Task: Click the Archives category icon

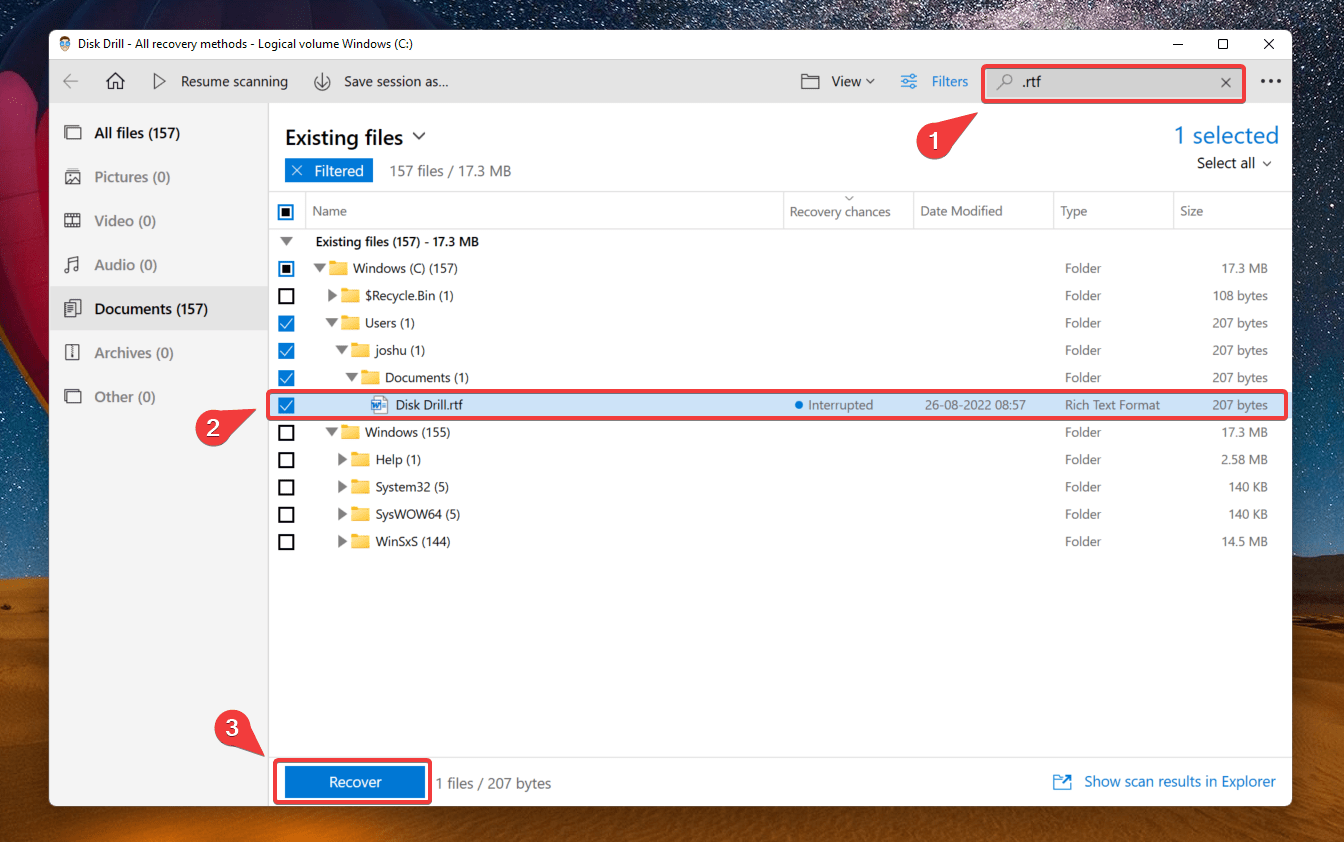Action: click(72, 353)
